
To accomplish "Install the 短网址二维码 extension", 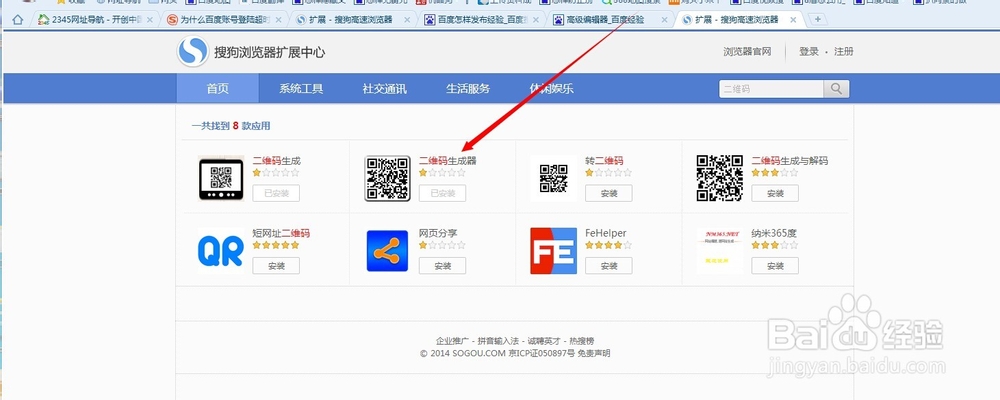I will pos(276,266).
